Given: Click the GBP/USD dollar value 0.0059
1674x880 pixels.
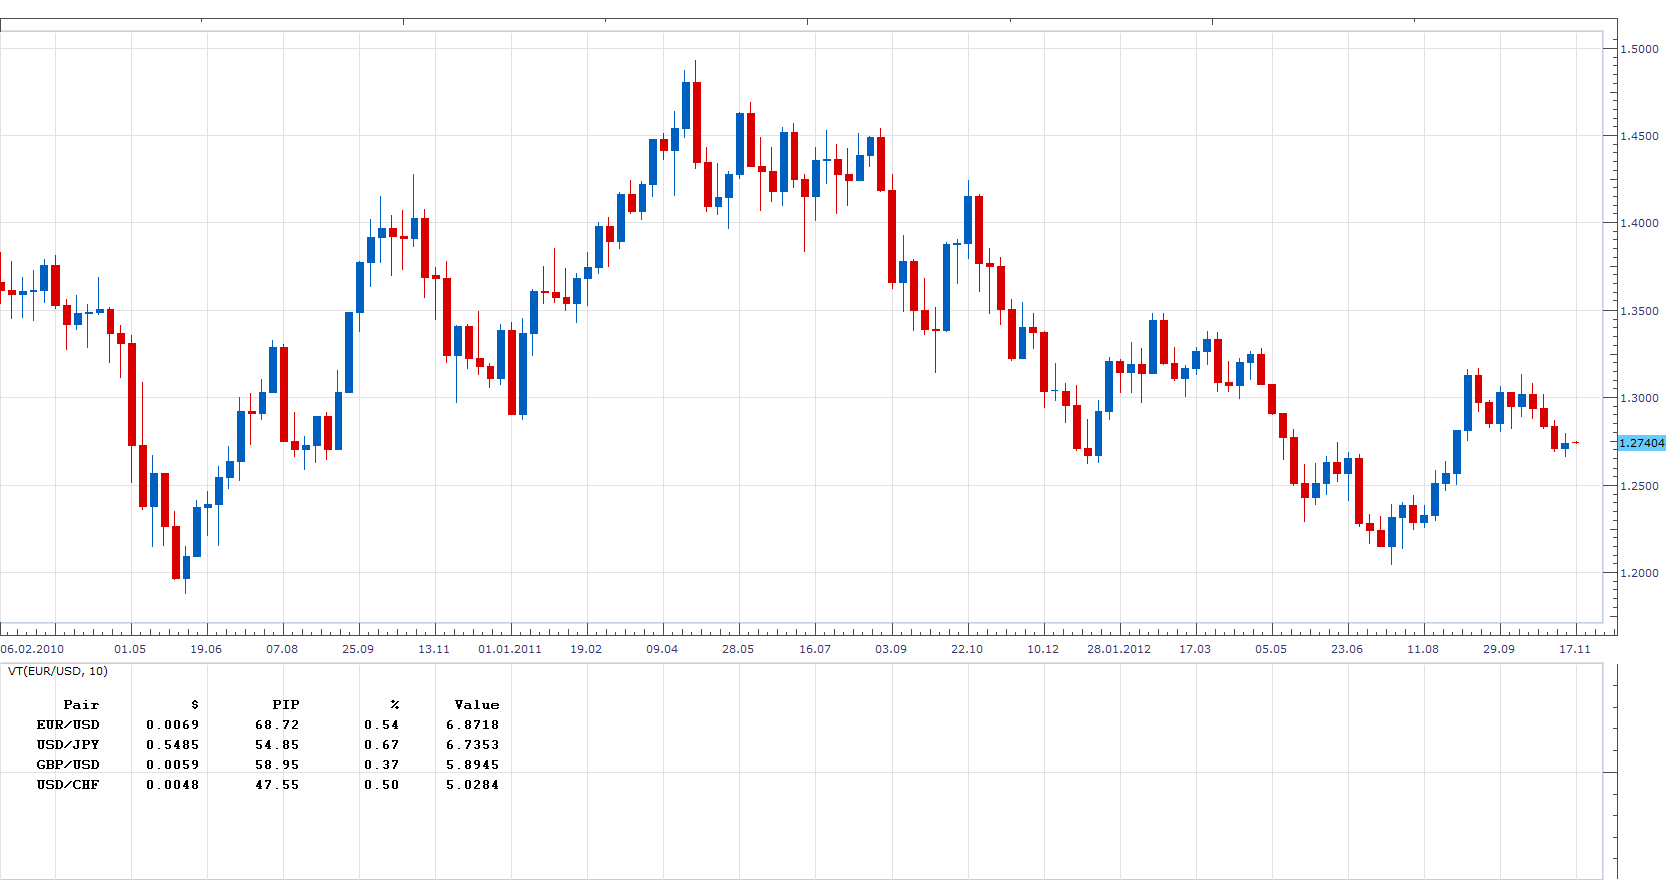Looking at the screenshot, I should [173, 765].
